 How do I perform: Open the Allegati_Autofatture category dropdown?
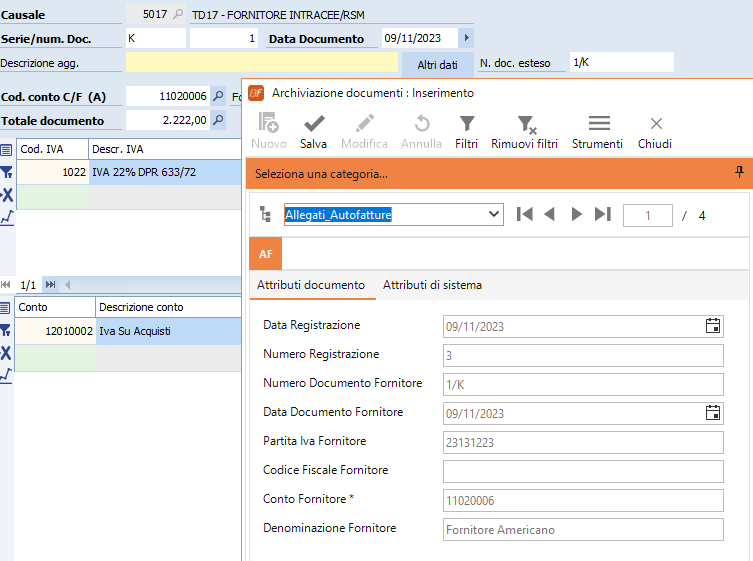tap(494, 214)
